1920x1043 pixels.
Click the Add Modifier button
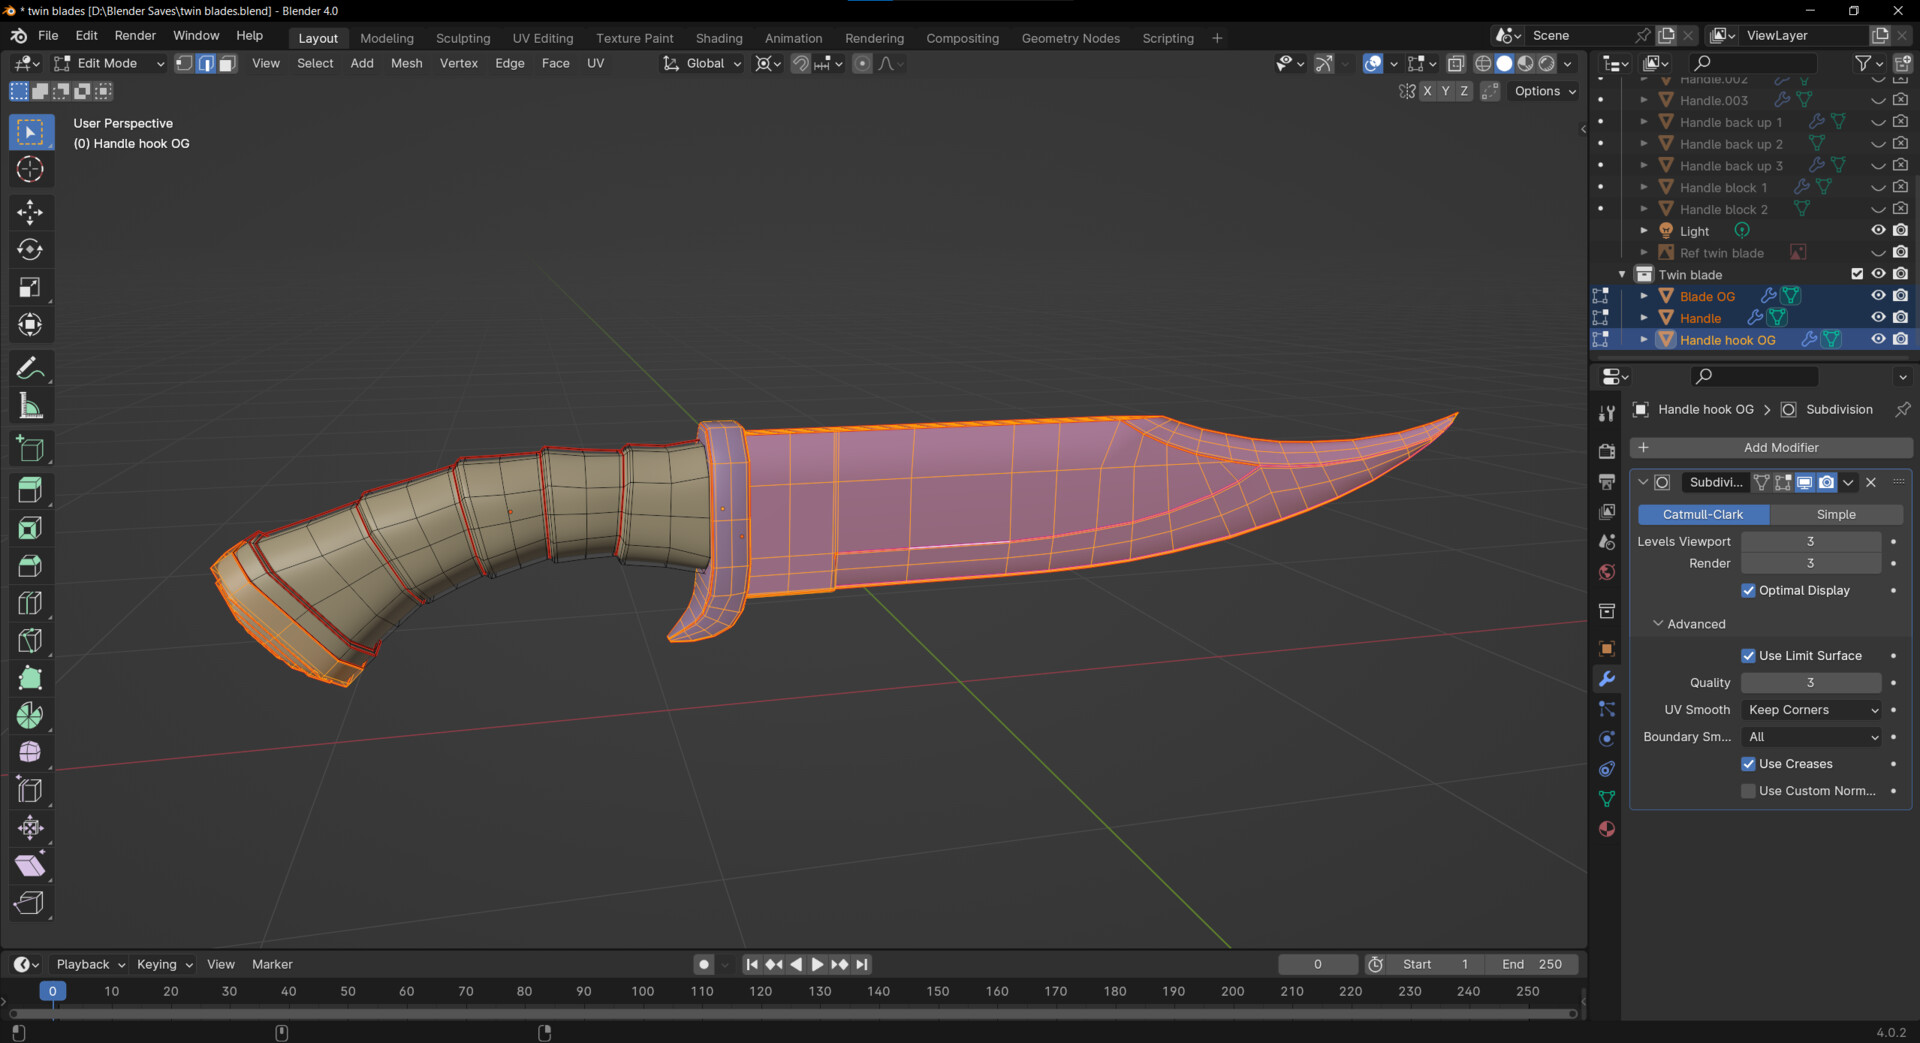click(x=1771, y=448)
